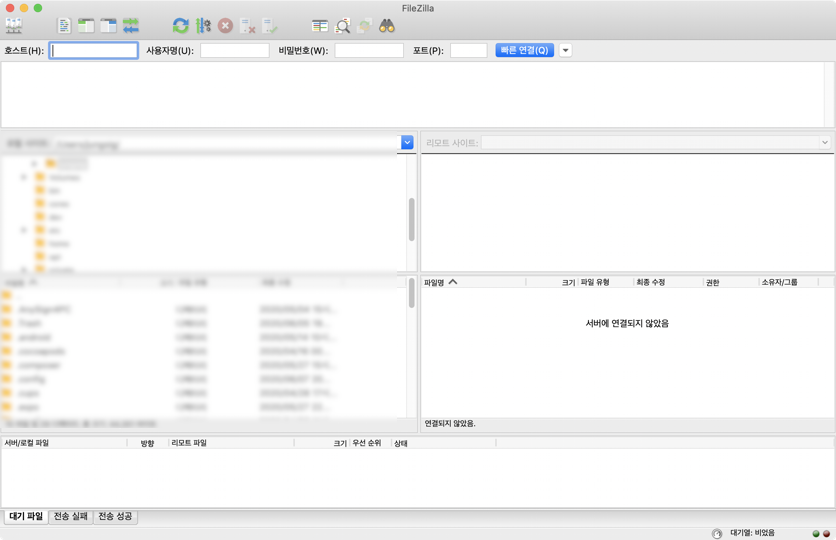Toggle the message log display
The height and width of the screenshot is (540, 836).
click(64, 26)
